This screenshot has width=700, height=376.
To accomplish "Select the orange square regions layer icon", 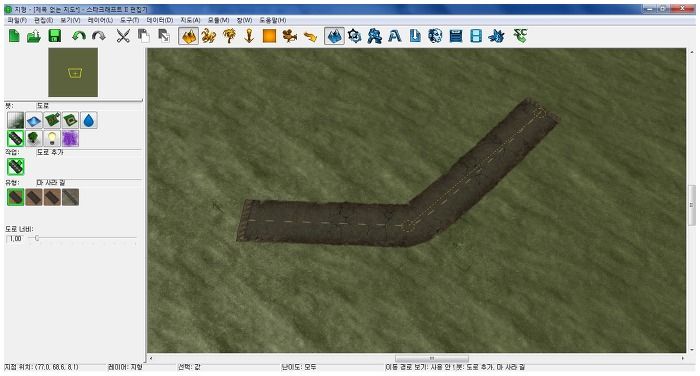I will pyautogui.click(x=269, y=36).
